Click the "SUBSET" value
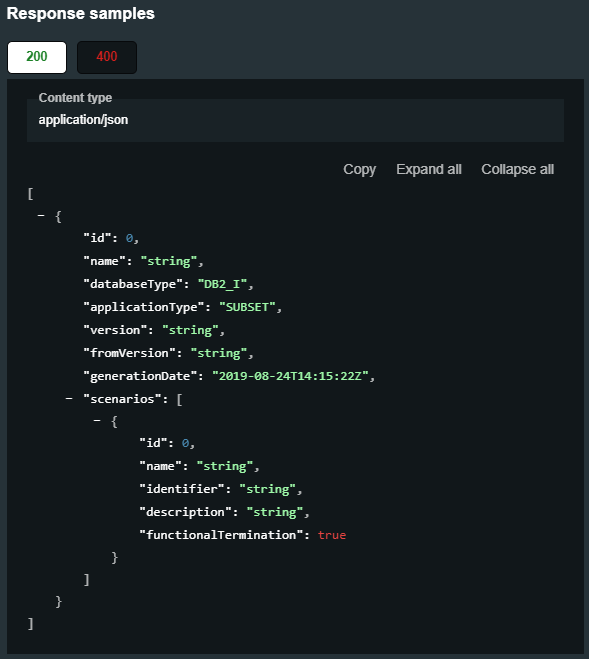The width and height of the screenshot is (589, 659). click(247, 307)
